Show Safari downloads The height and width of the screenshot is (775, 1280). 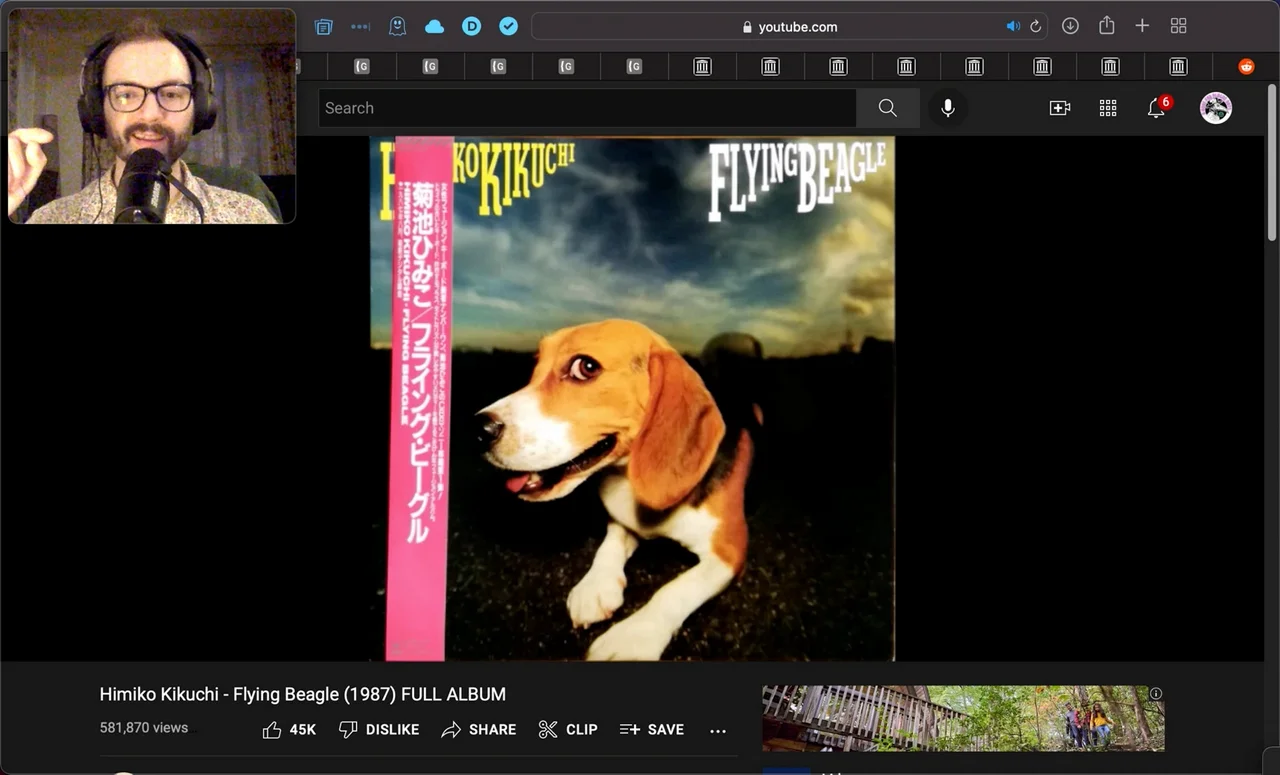(1070, 26)
